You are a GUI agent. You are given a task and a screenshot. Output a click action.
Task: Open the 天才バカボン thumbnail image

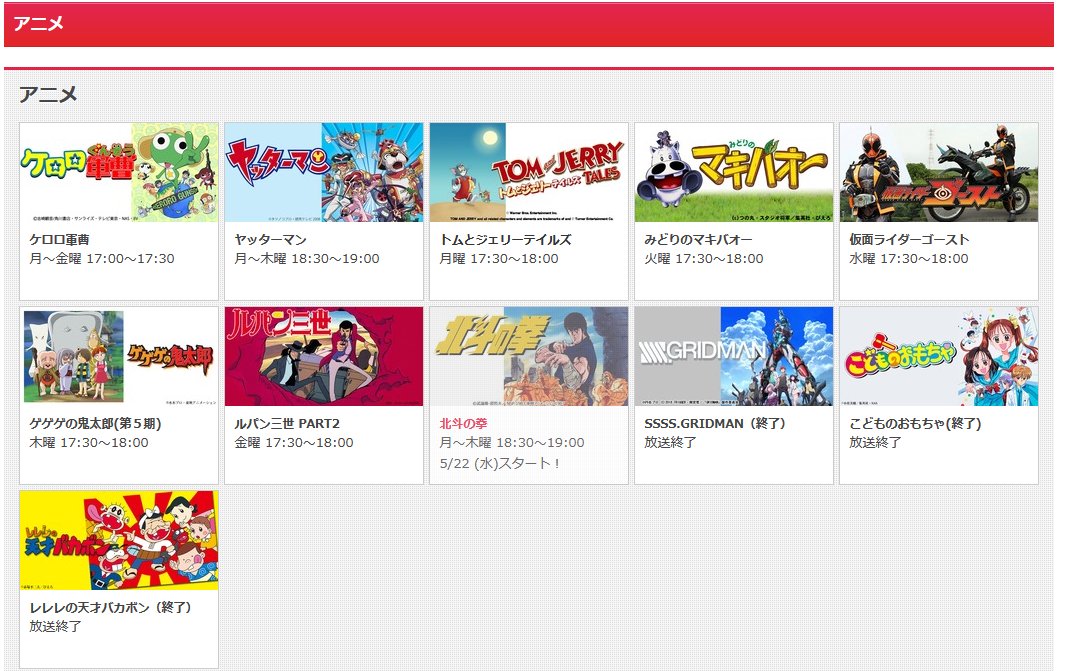(x=119, y=540)
